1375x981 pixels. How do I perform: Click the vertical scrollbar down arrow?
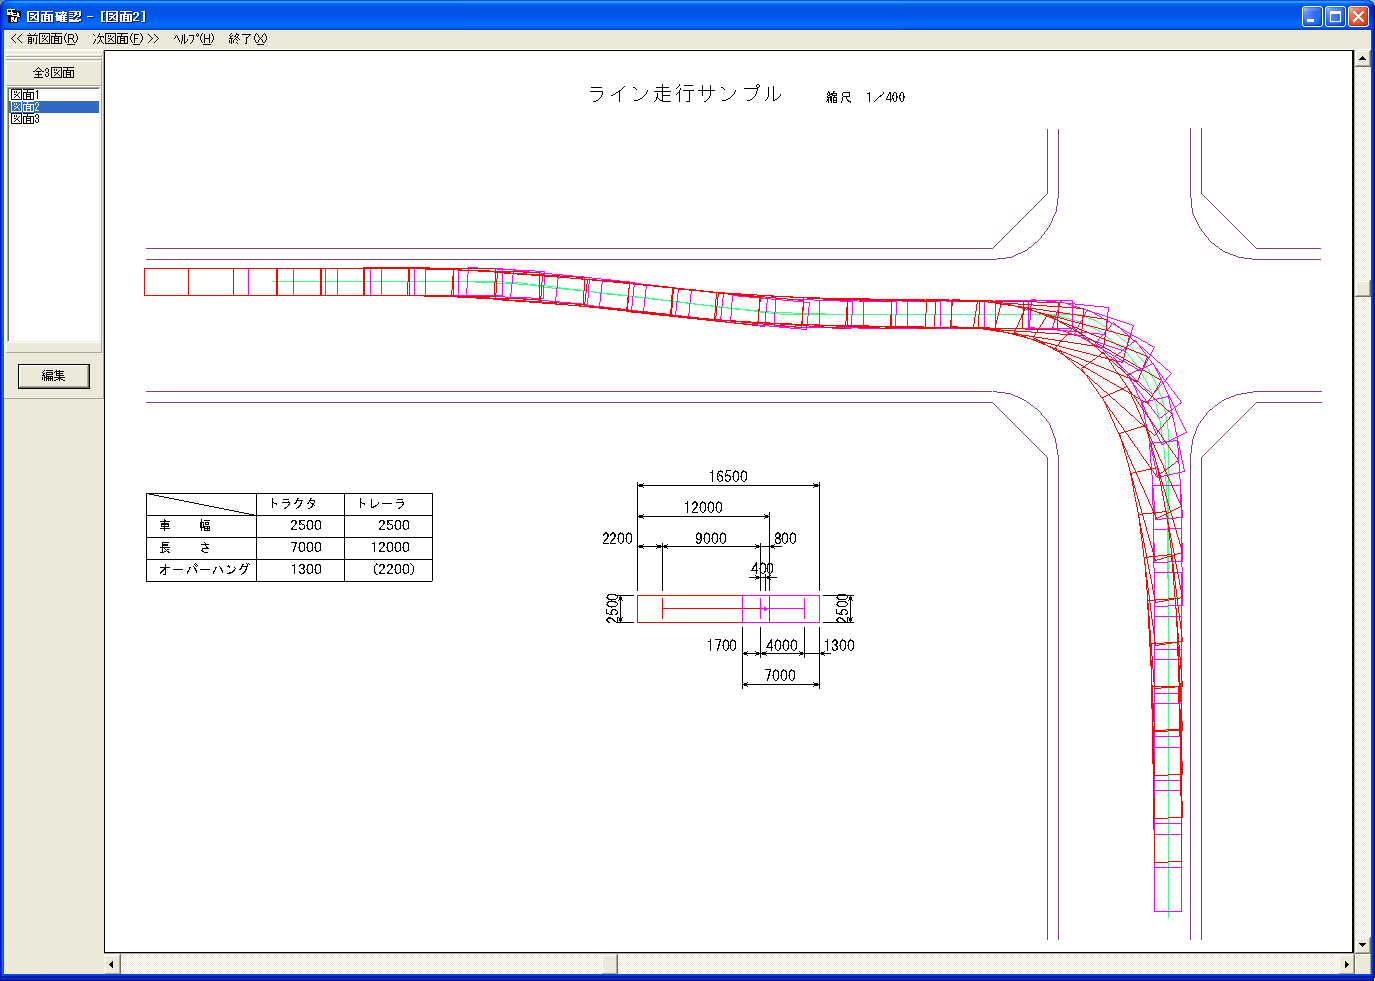point(1362,944)
